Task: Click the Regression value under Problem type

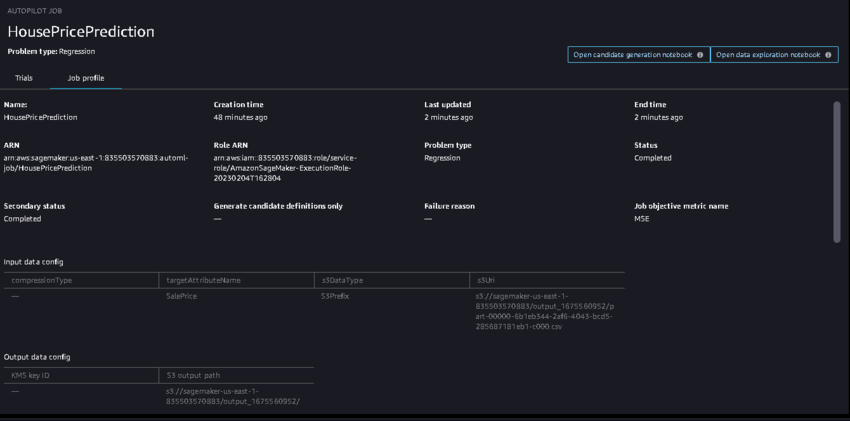Action: (x=442, y=158)
